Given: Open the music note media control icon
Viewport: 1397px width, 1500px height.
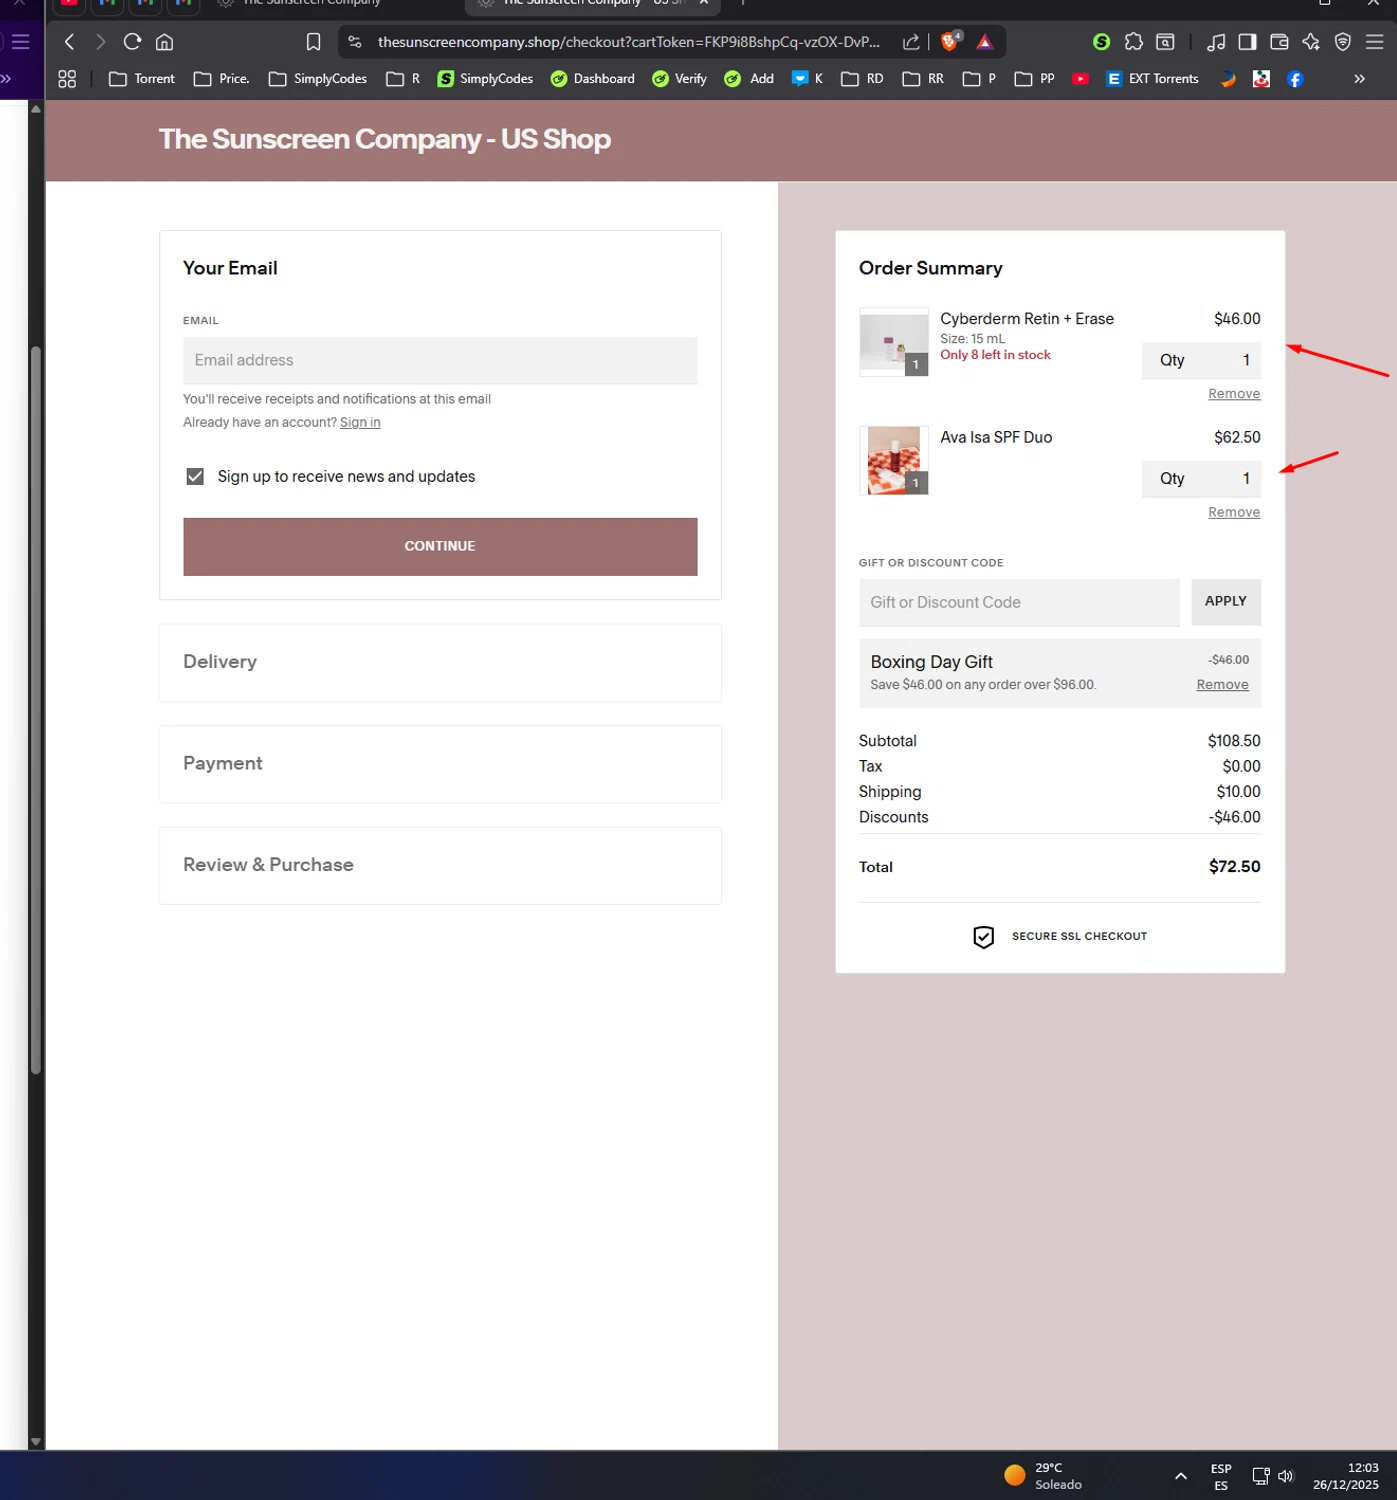Looking at the screenshot, I should pyautogui.click(x=1216, y=42).
